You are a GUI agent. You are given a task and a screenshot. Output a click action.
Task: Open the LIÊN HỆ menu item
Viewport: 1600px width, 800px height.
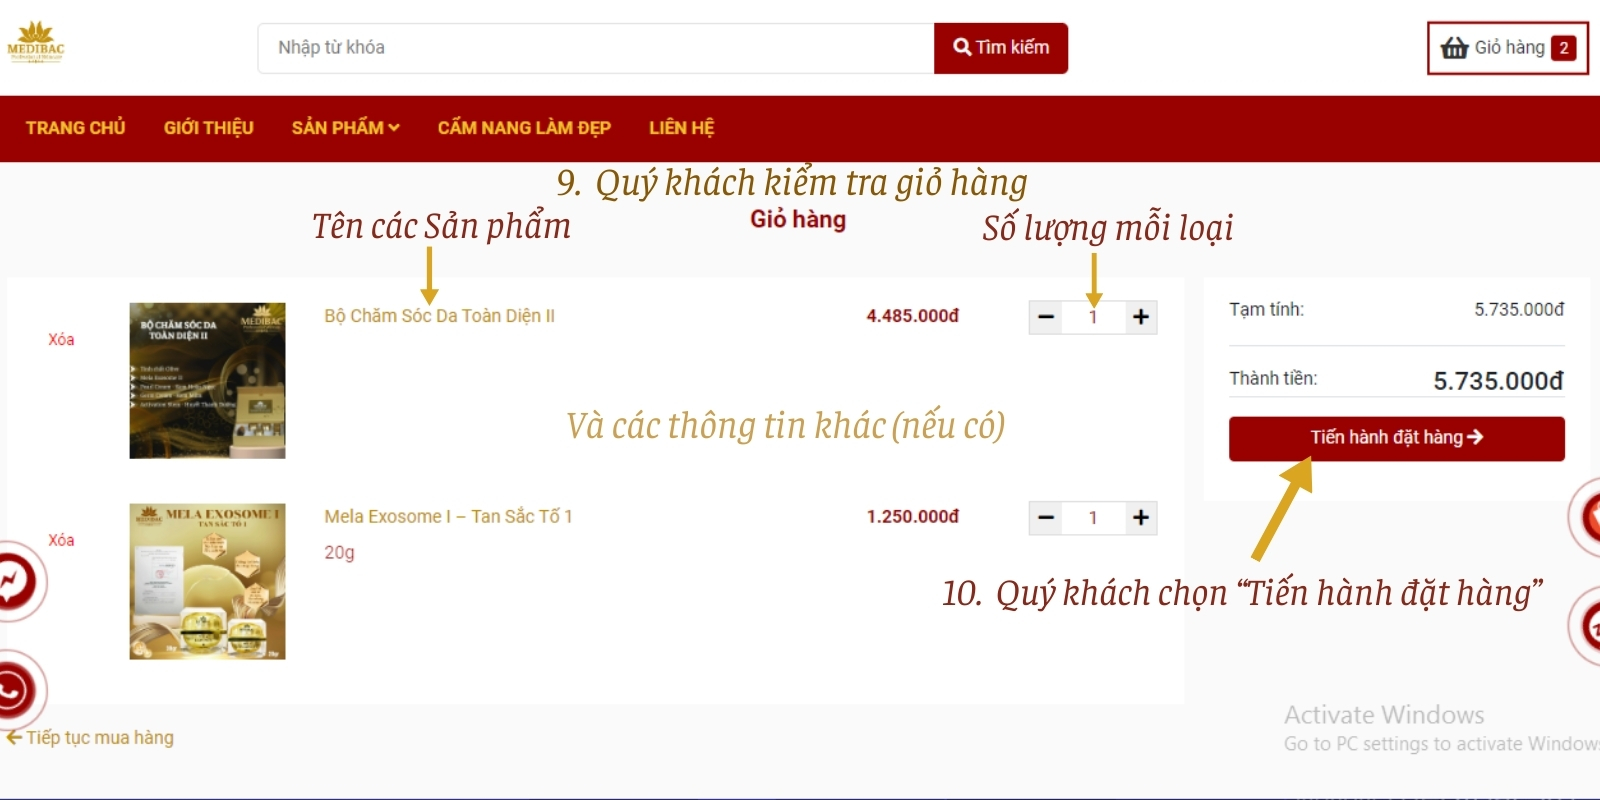click(681, 128)
